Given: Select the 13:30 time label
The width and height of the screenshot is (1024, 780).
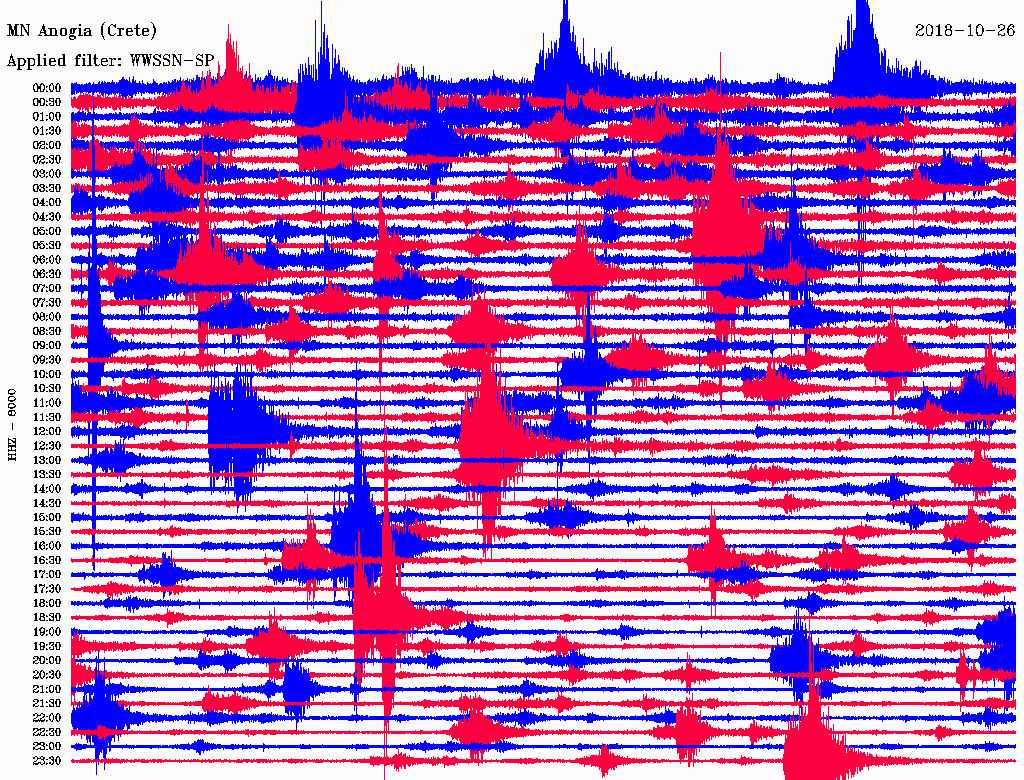Looking at the screenshot, I should pyautogui.click(x=47, y=475).
